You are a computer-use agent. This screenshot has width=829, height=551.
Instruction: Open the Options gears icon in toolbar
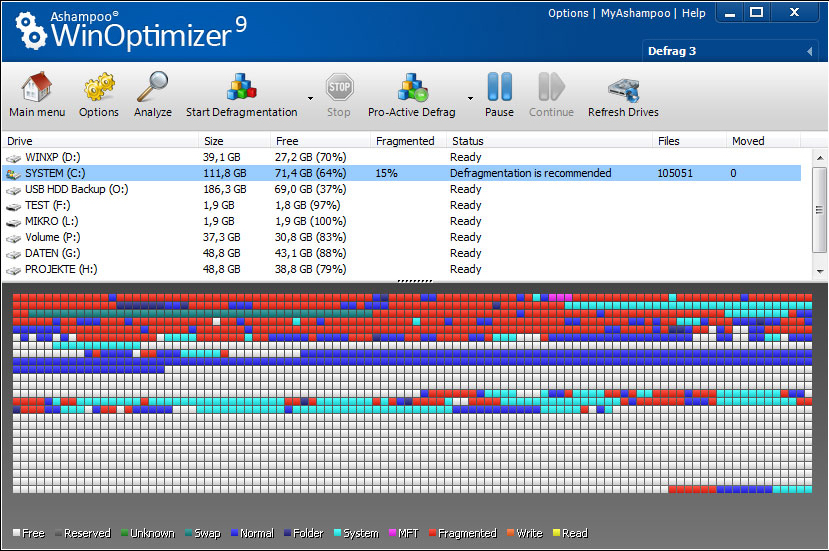99,88
